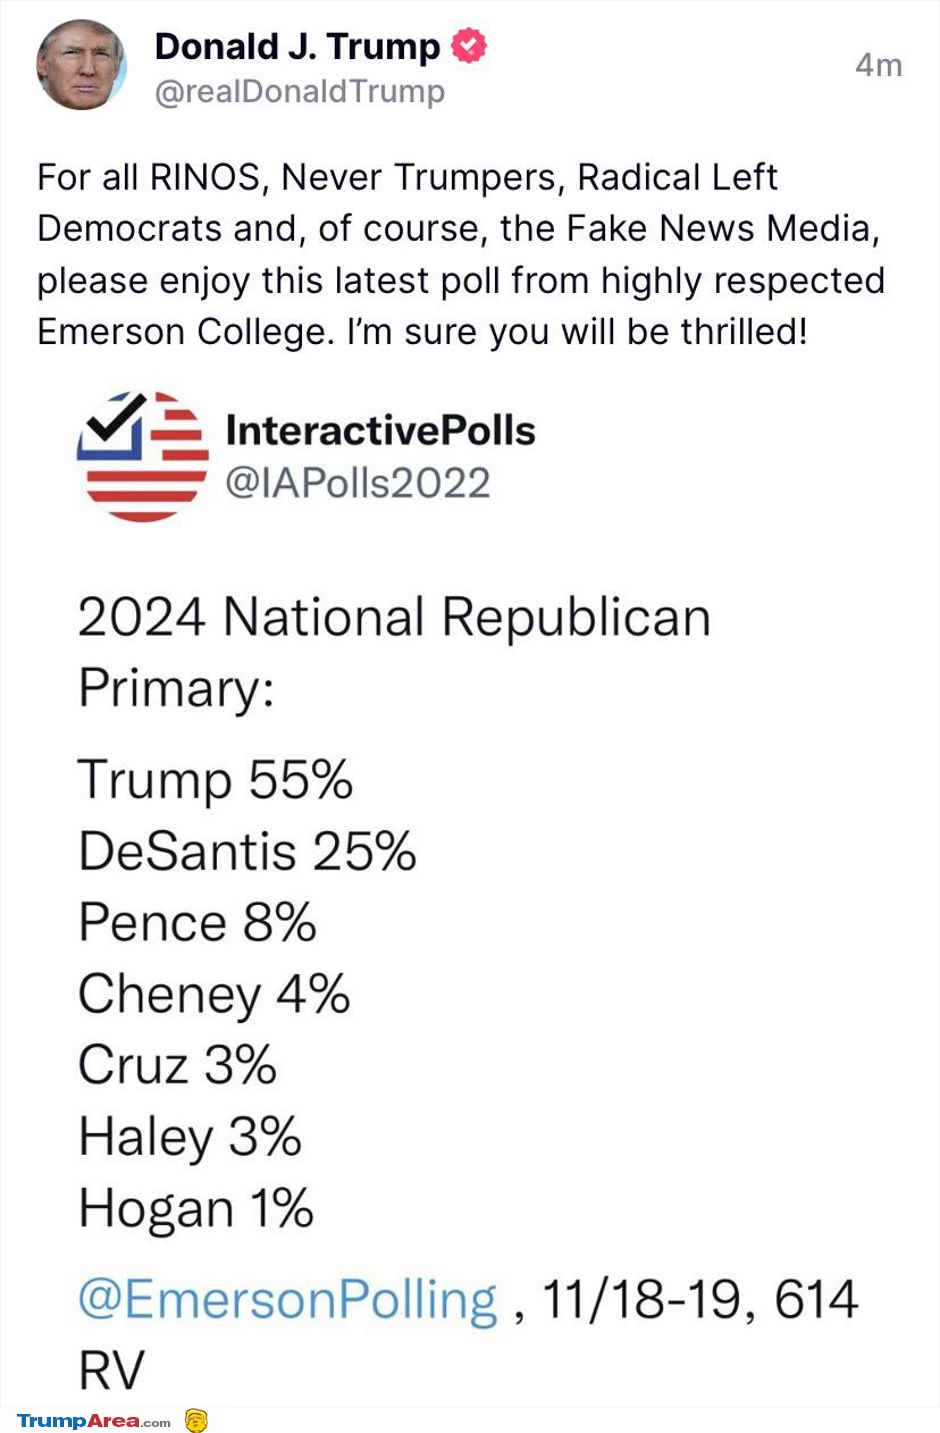
Task: Tap the Donald J. Trump display name
Action: (x=297, y=47)
